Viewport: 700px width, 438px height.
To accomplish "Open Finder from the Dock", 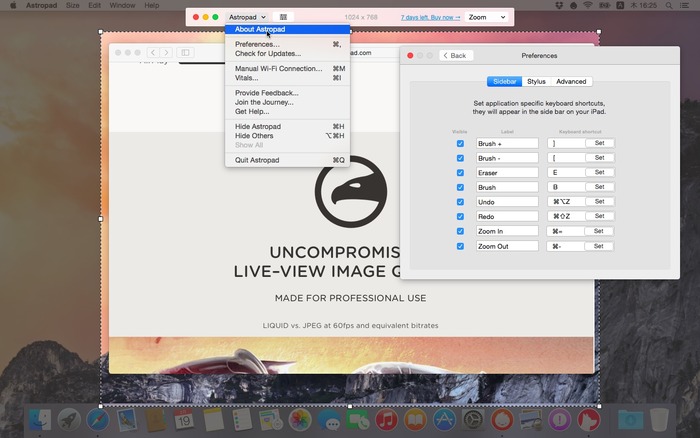I will tap(40, 420).
